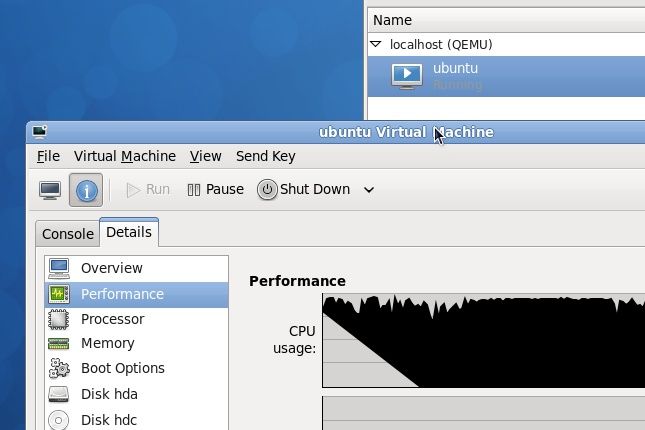Open the File menu

pyautogui.click(x=48, y=156)
